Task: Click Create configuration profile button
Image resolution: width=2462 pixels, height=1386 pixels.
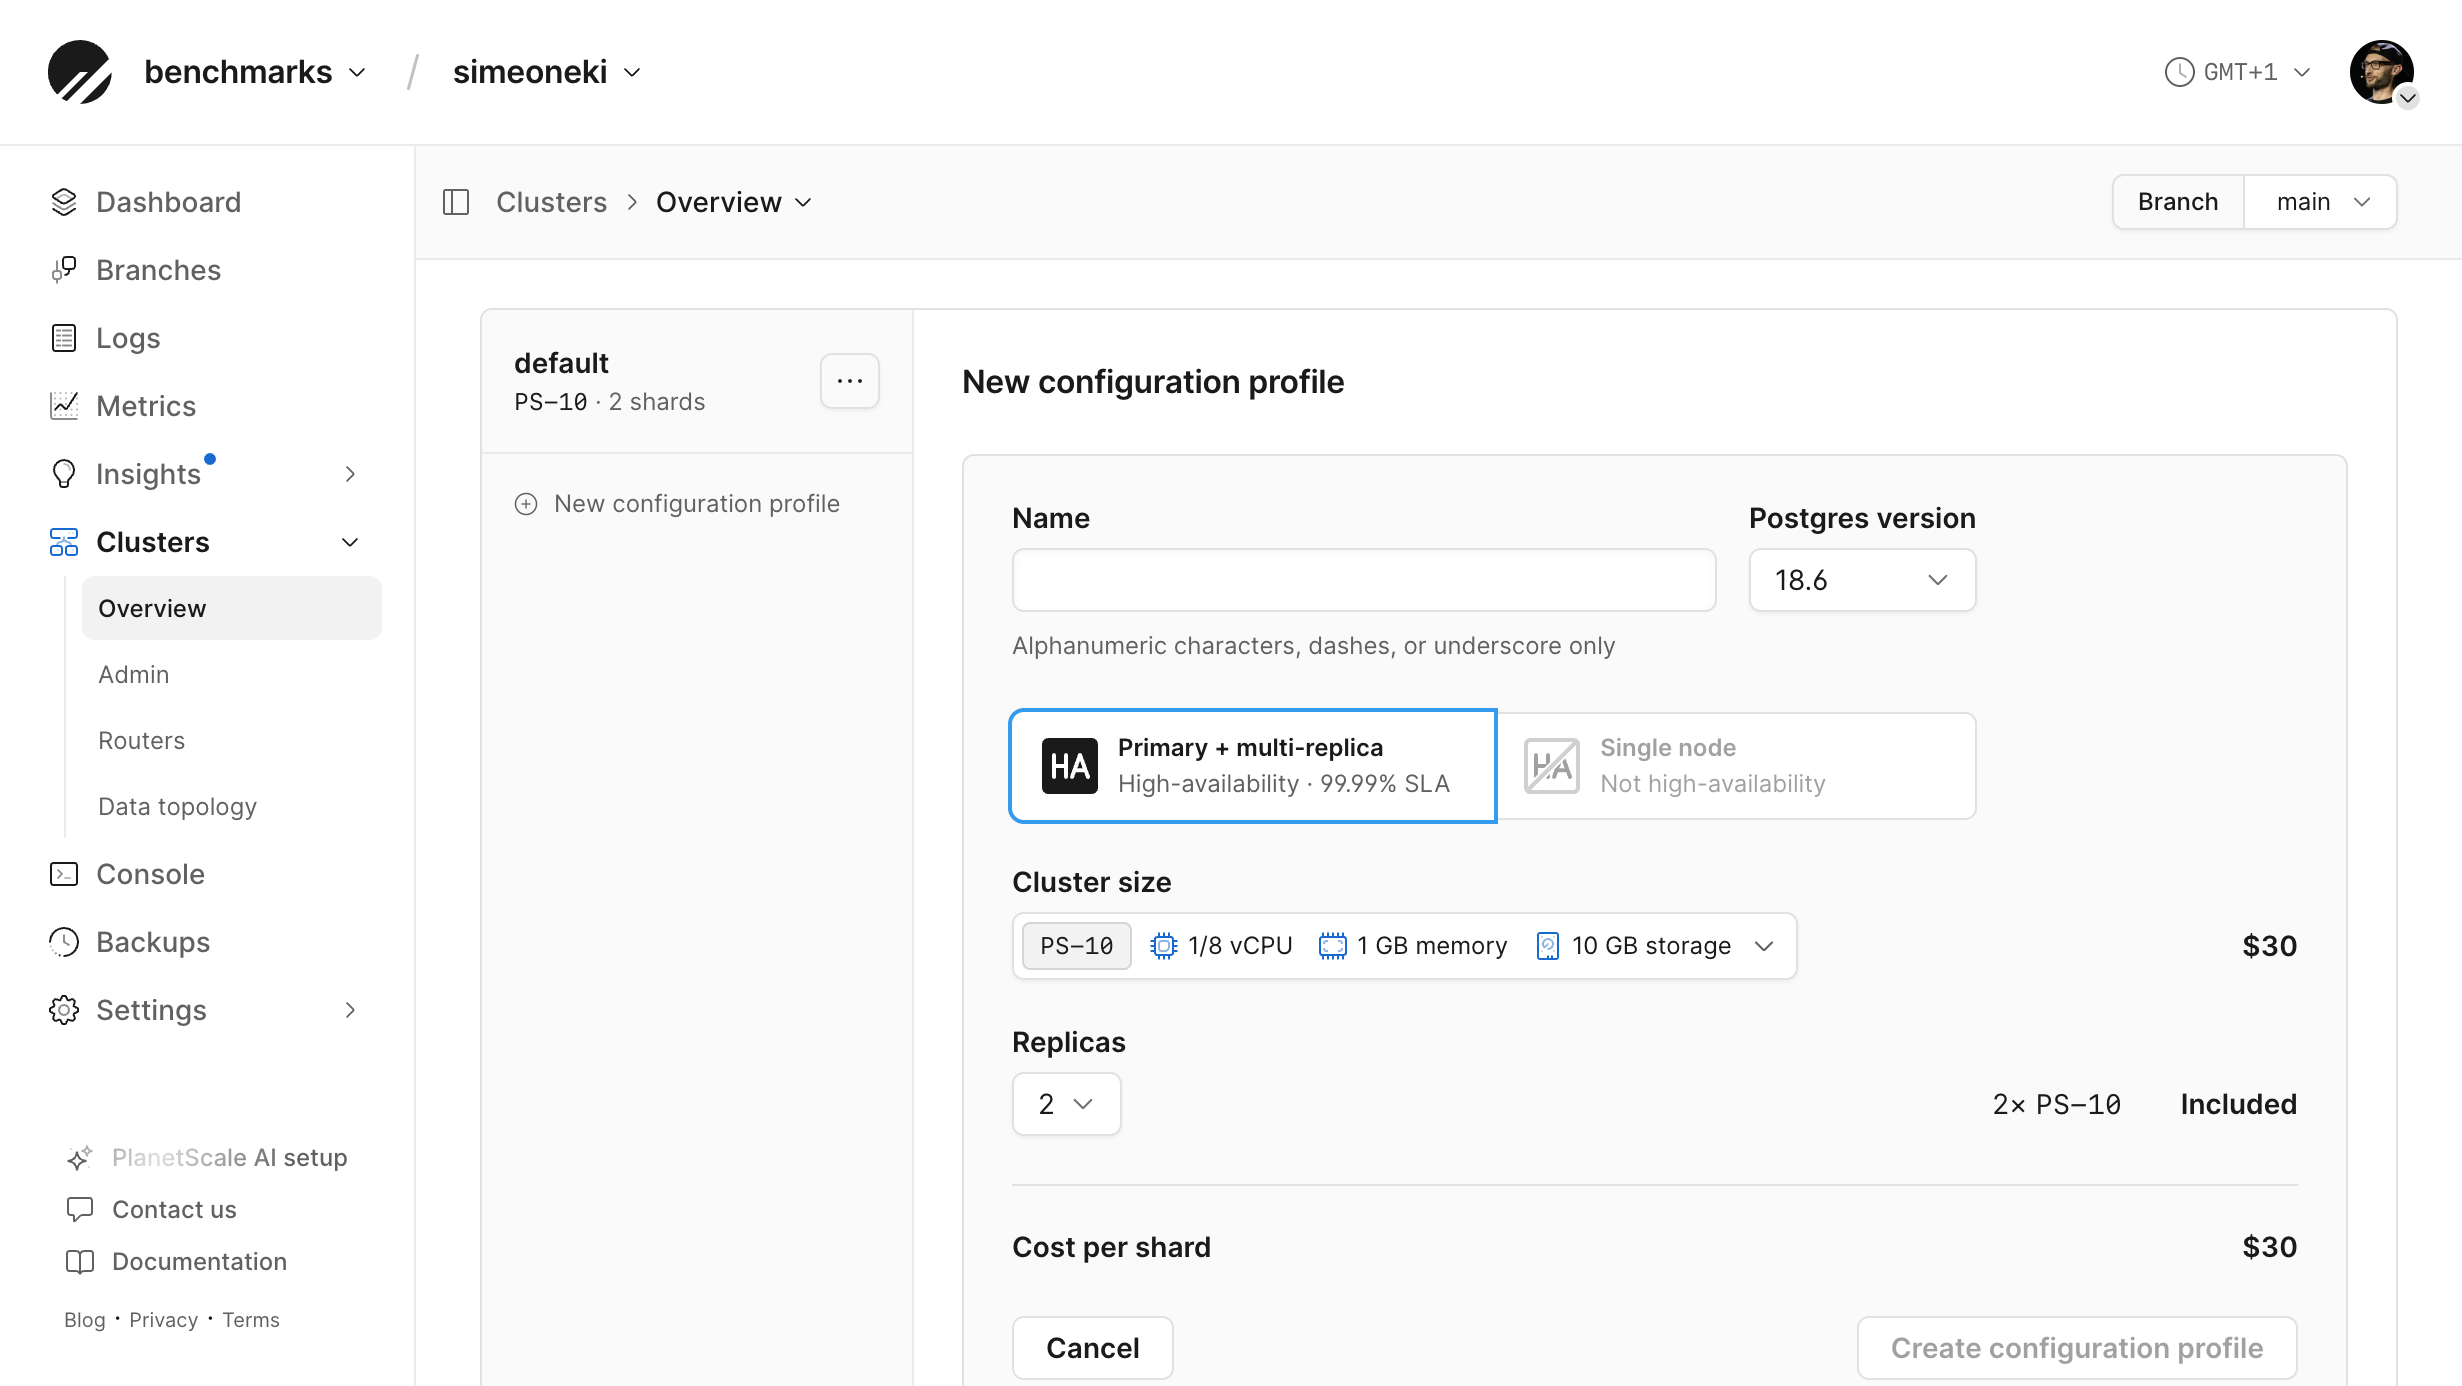Action: point(2077,1348)
